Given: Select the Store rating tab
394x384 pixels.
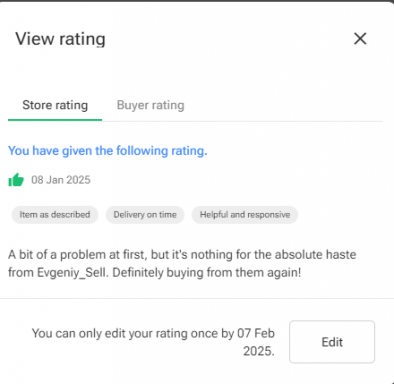Looking at the screenshot, I should (x=55, y=105).
